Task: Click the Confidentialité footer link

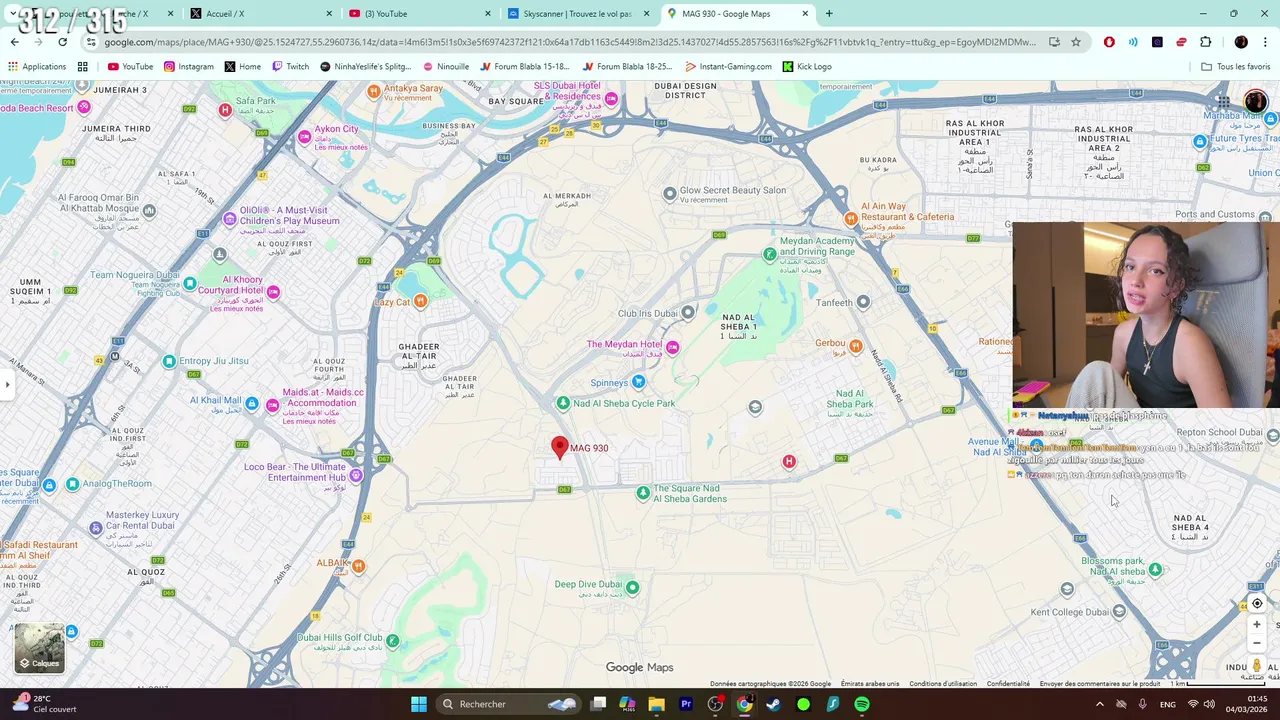Action: point(1008,684)
